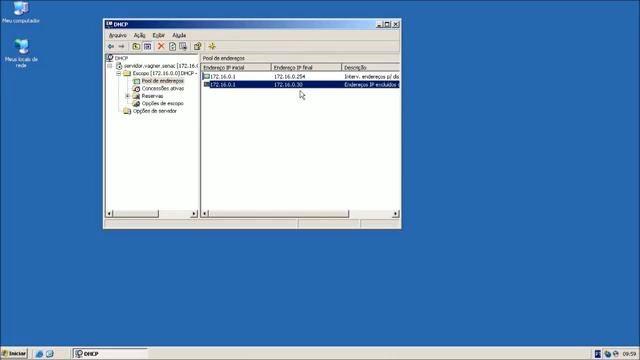The width and height of the screenshot is (640, 360).
Task: Open the Ação menu
Action: [x=140, y=36]
